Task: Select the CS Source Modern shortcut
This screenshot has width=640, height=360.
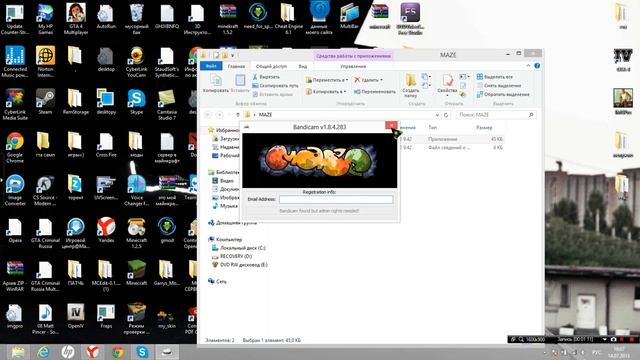Action: [45, 191]
